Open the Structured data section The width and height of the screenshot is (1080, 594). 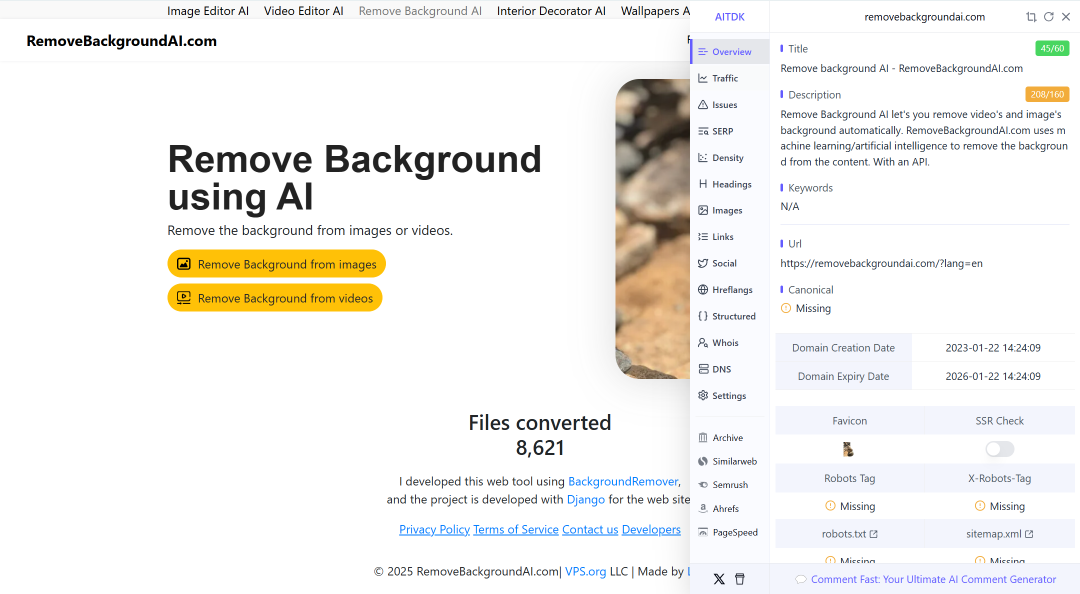[729, 316]
